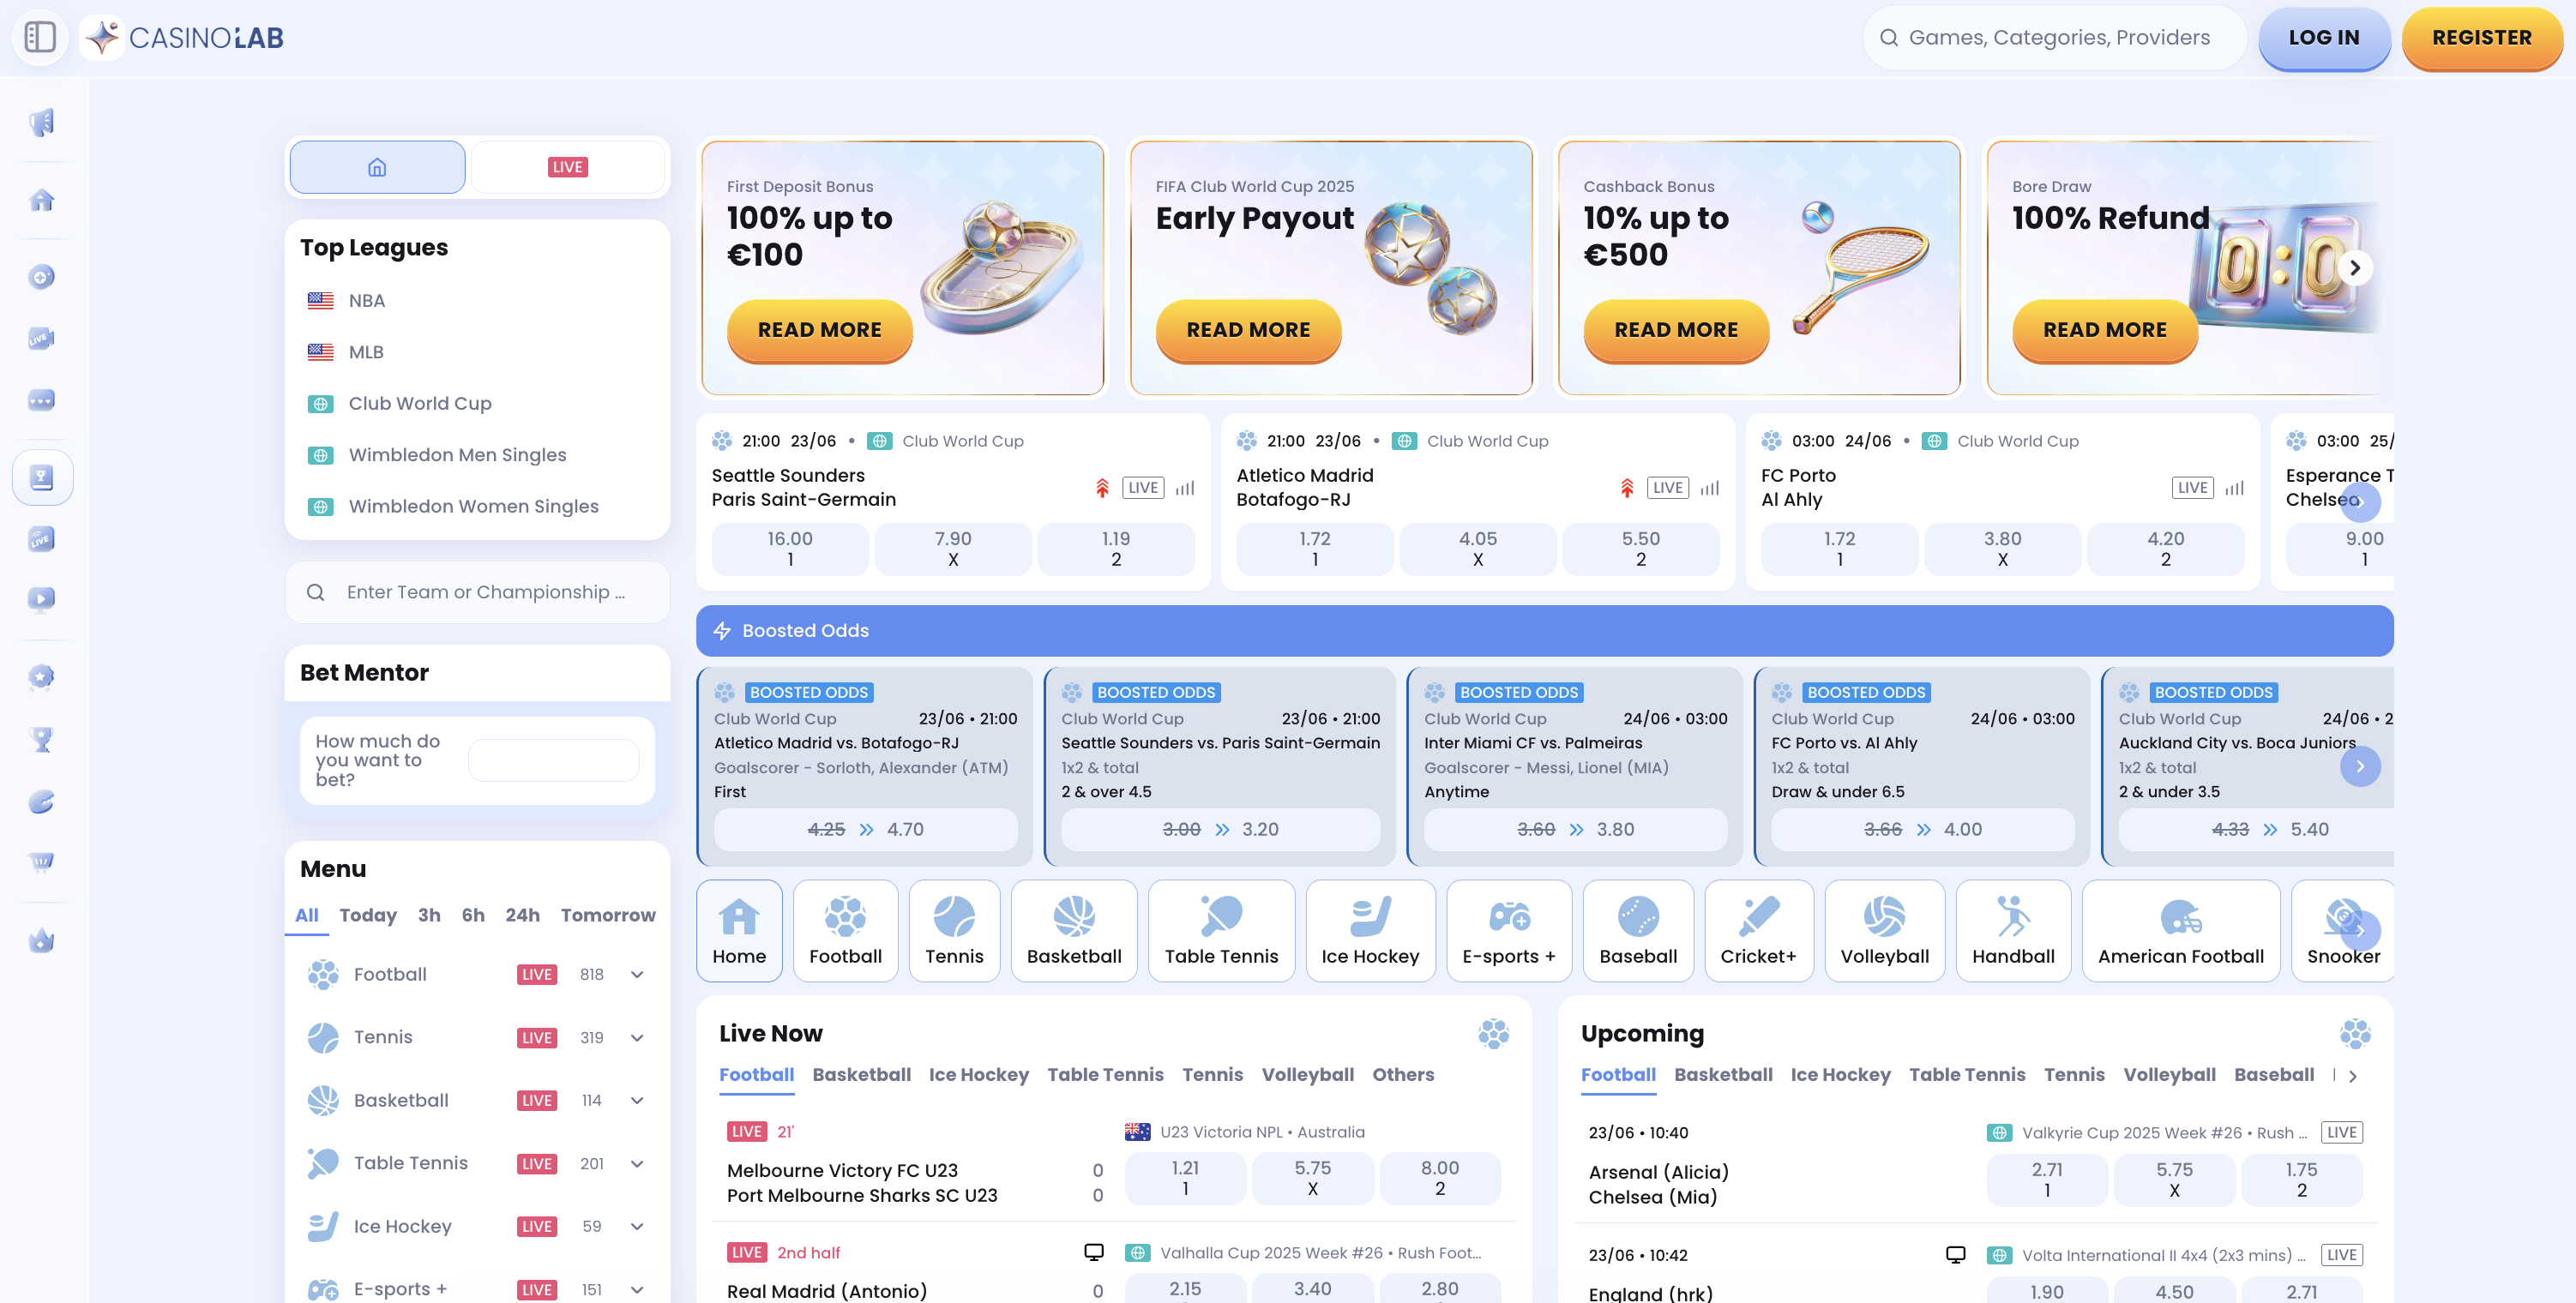Click the home icon in left sidebar
The width and height of the screenshot is (2576, 1303).
(x=41, y=200)
